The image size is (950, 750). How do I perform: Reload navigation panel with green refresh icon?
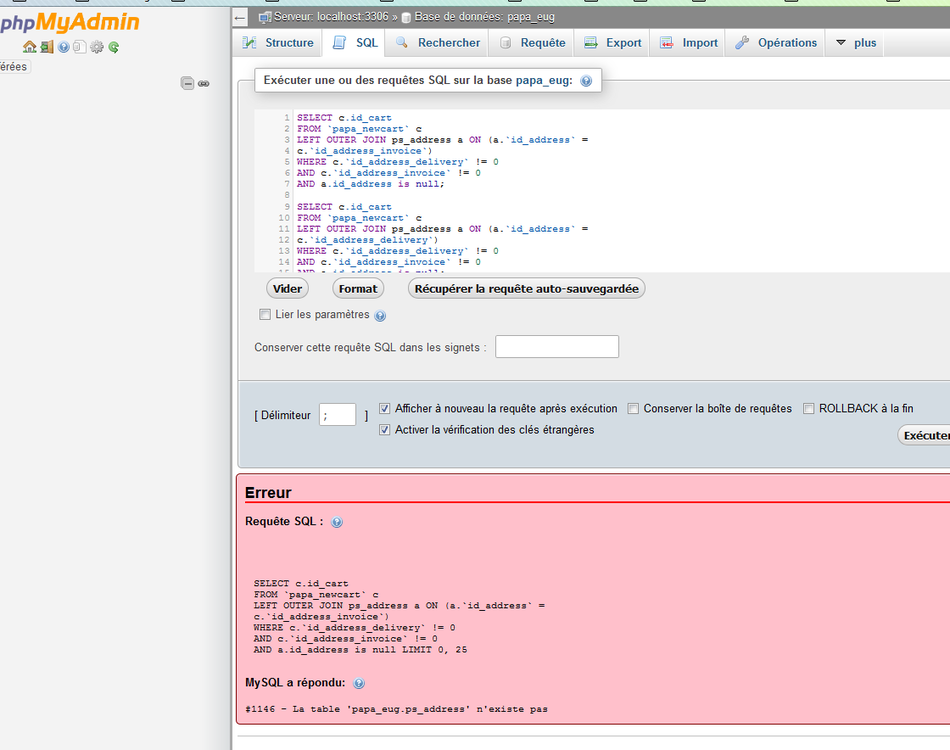(114, 47)
